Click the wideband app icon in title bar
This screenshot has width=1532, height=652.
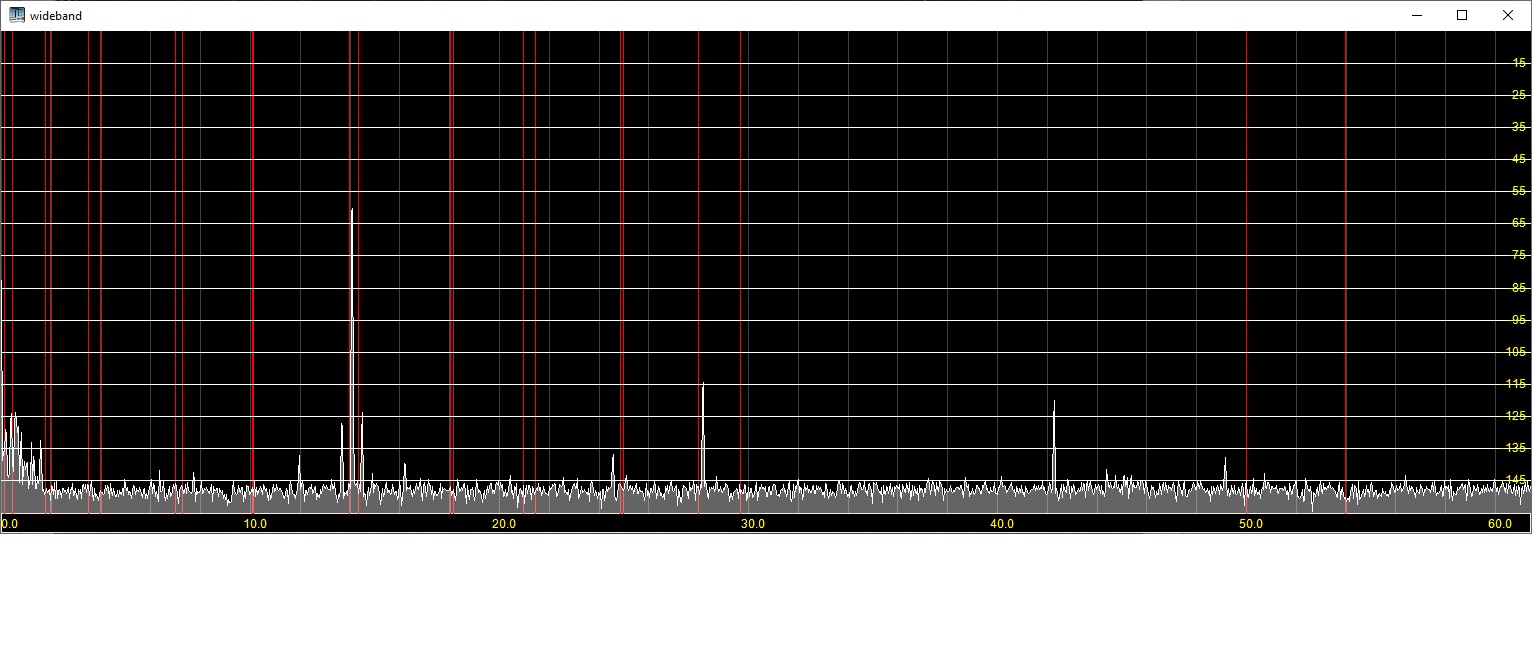coord(16,15)
